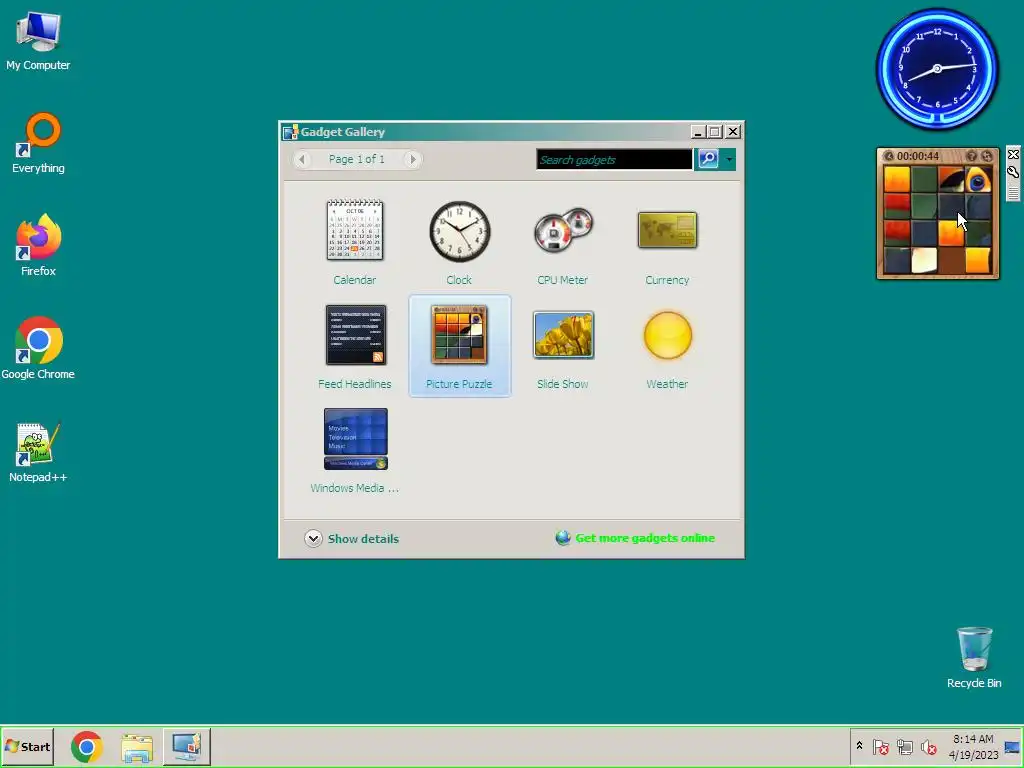Click the muted volume tray icon

pyautogui.click(x=928, y=746)
